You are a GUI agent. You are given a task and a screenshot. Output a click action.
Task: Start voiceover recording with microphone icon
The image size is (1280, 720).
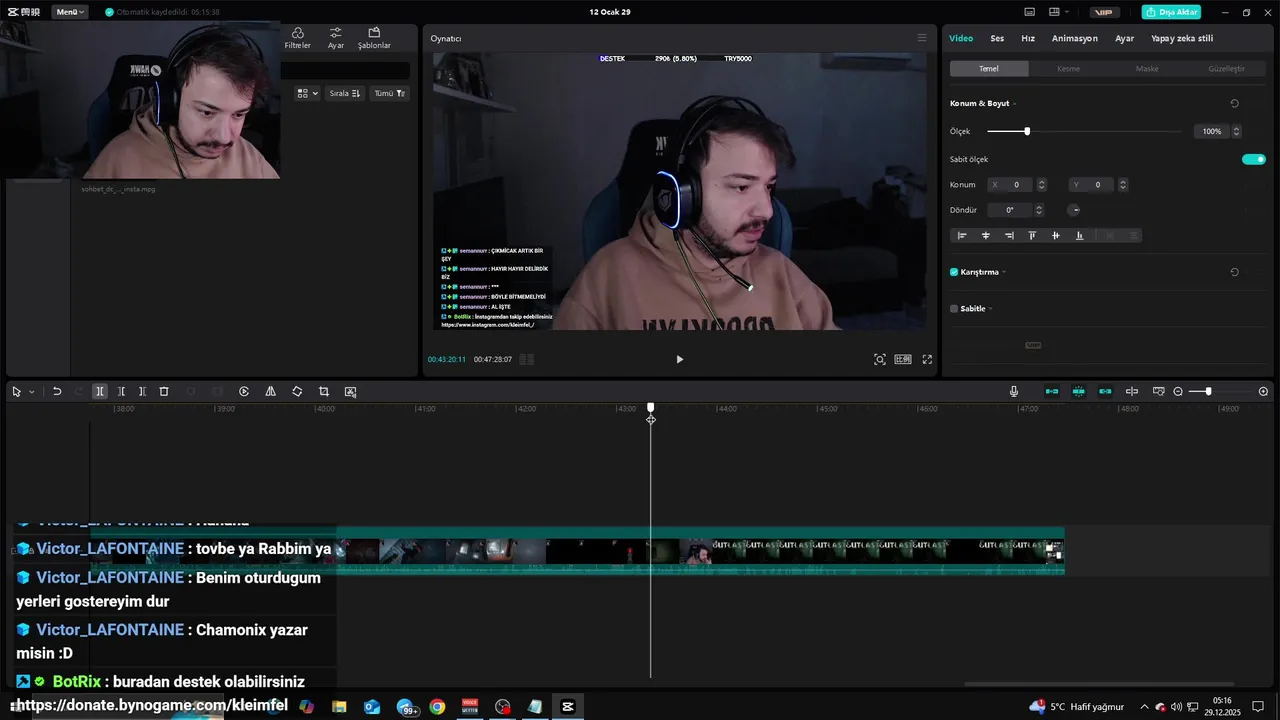click(1014, 392)
